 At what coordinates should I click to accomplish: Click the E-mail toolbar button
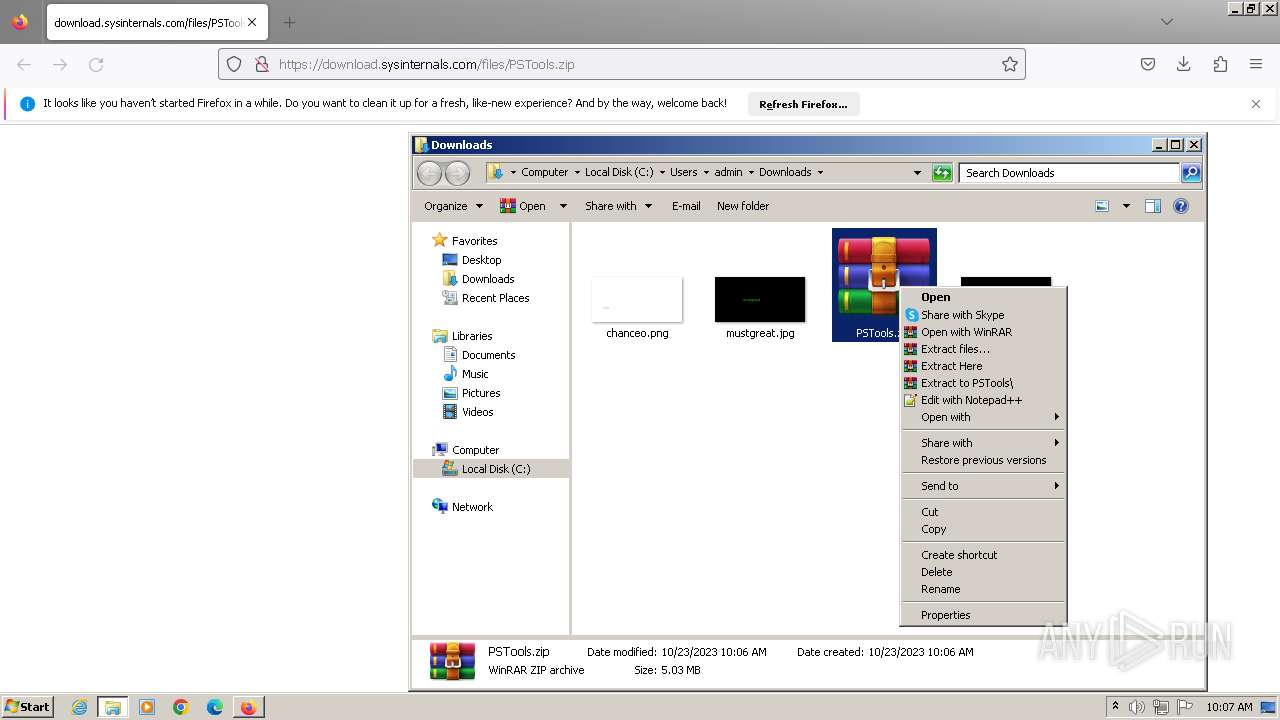(x=686, y=206)
